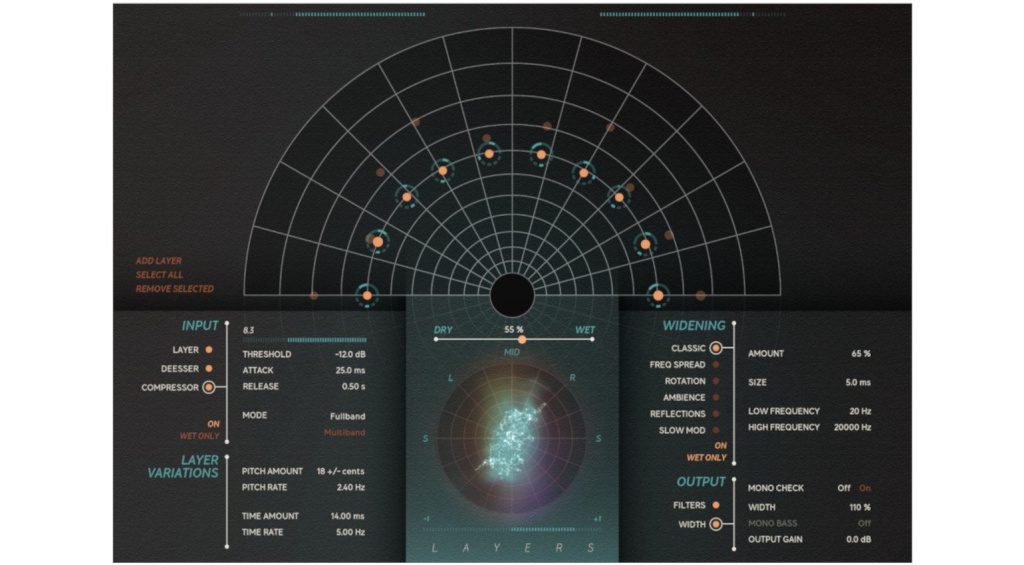Choose Freq Spread widening mode
The image size is (1024, 565).
coord(715,365)
